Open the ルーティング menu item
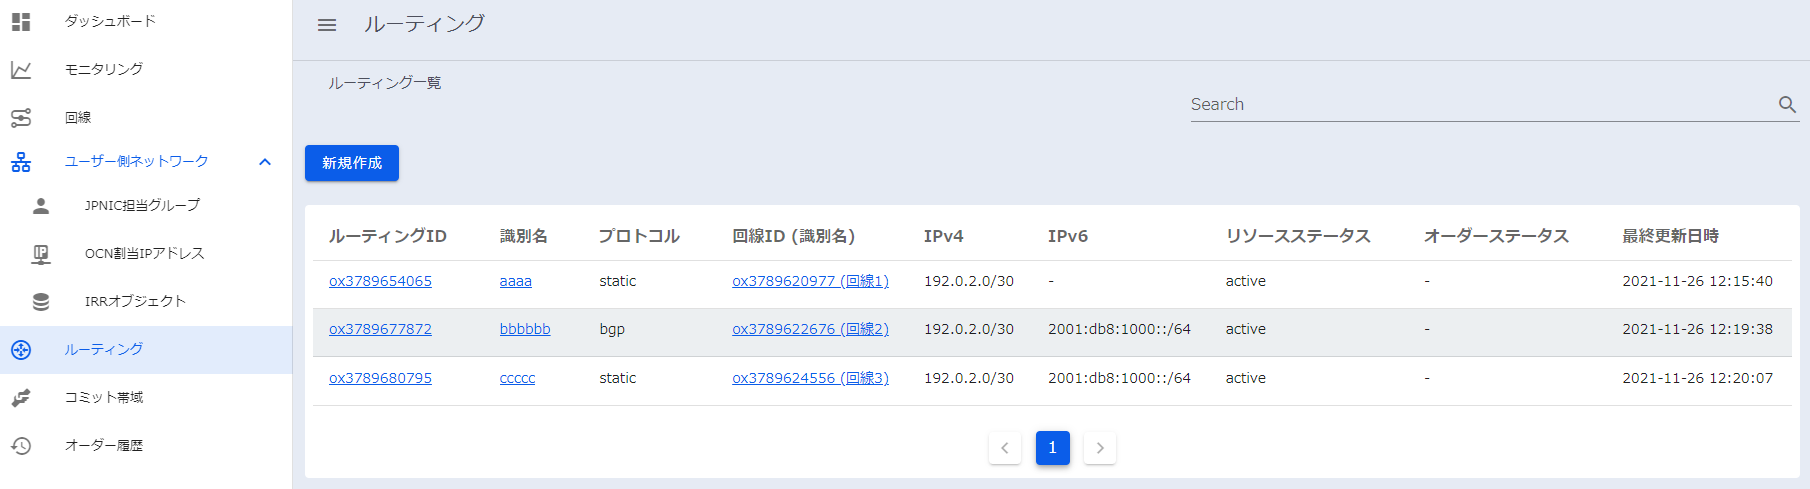 (104, 350)
